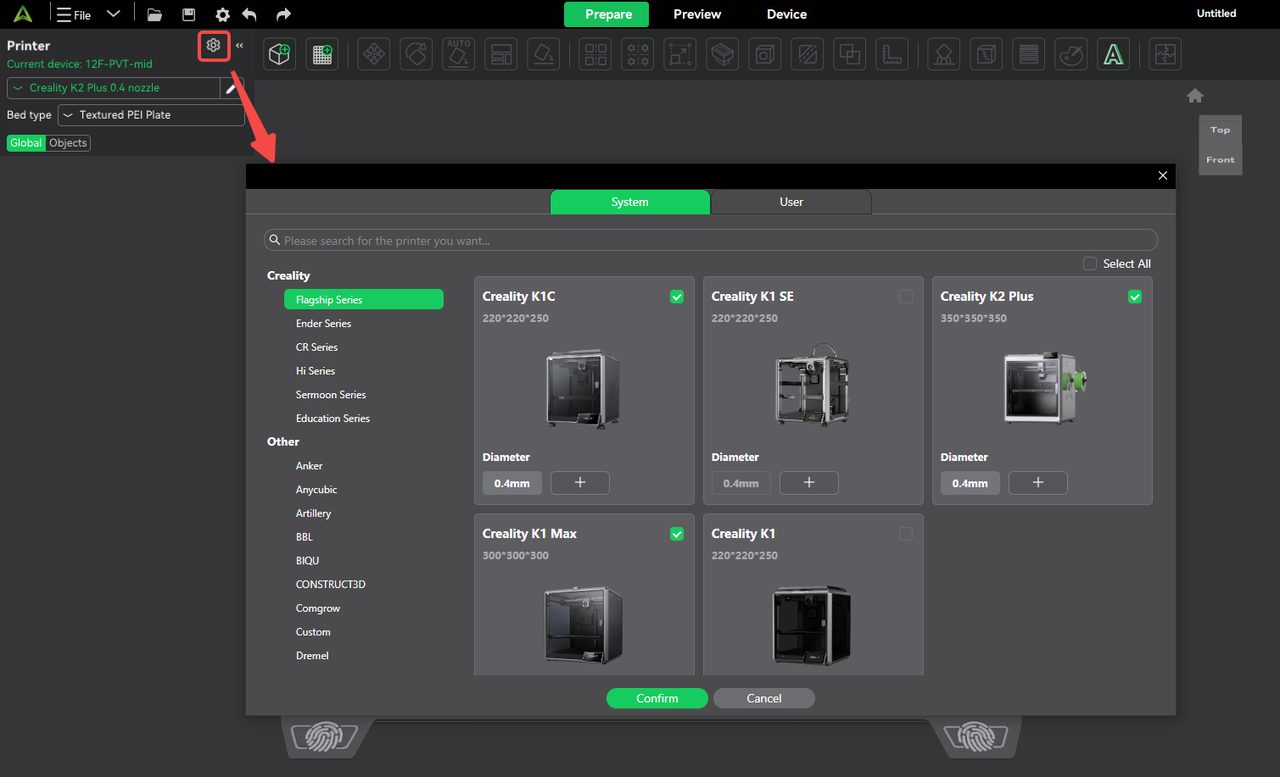This screenshot has width=1280, height=777.
Task: Select Anycubic in Other vendors list
Action: pyautogui.click(x=316, y=490)
